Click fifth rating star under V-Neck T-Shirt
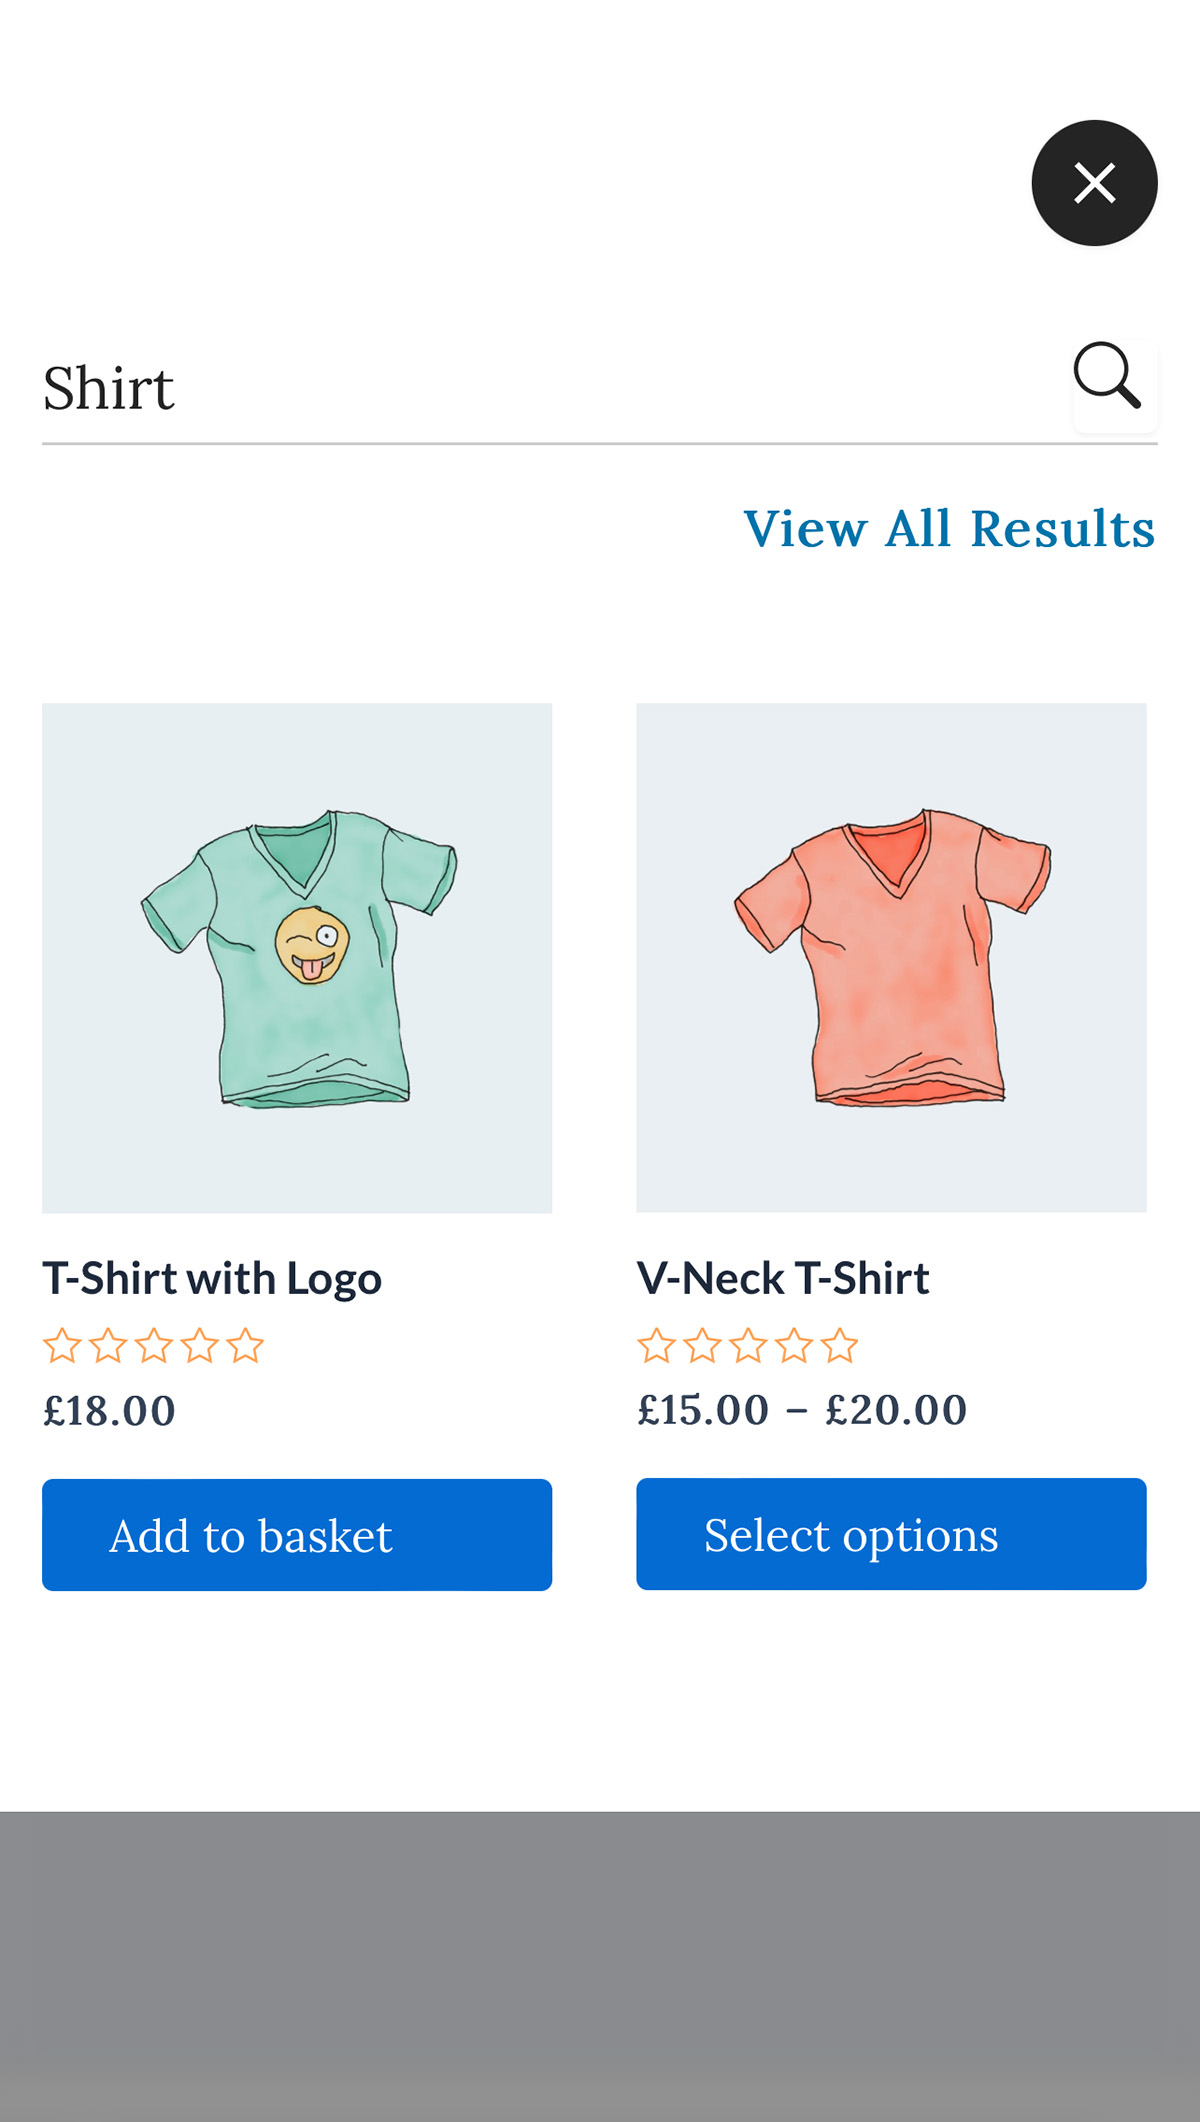The image size is (1200, 2122). (840, 1346)
